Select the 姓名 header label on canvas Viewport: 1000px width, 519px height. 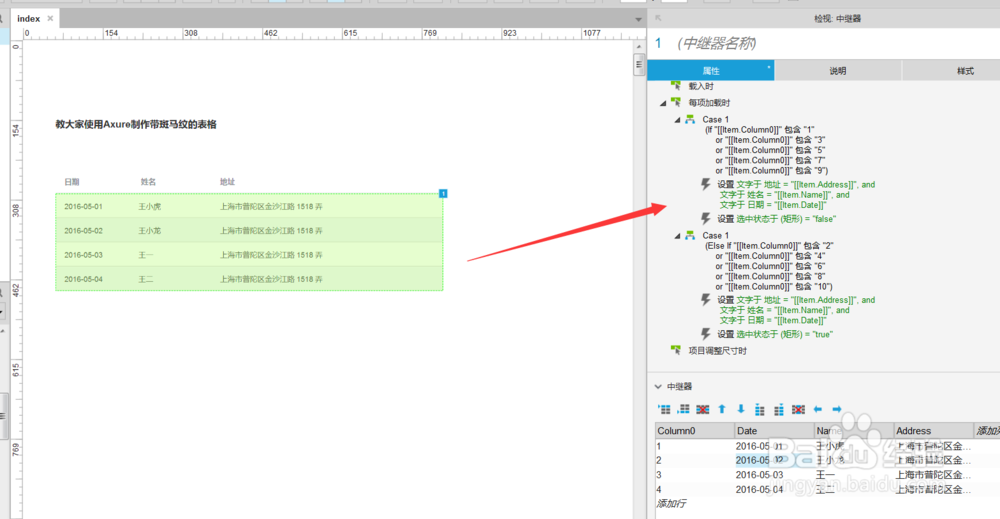click(148, 182)
